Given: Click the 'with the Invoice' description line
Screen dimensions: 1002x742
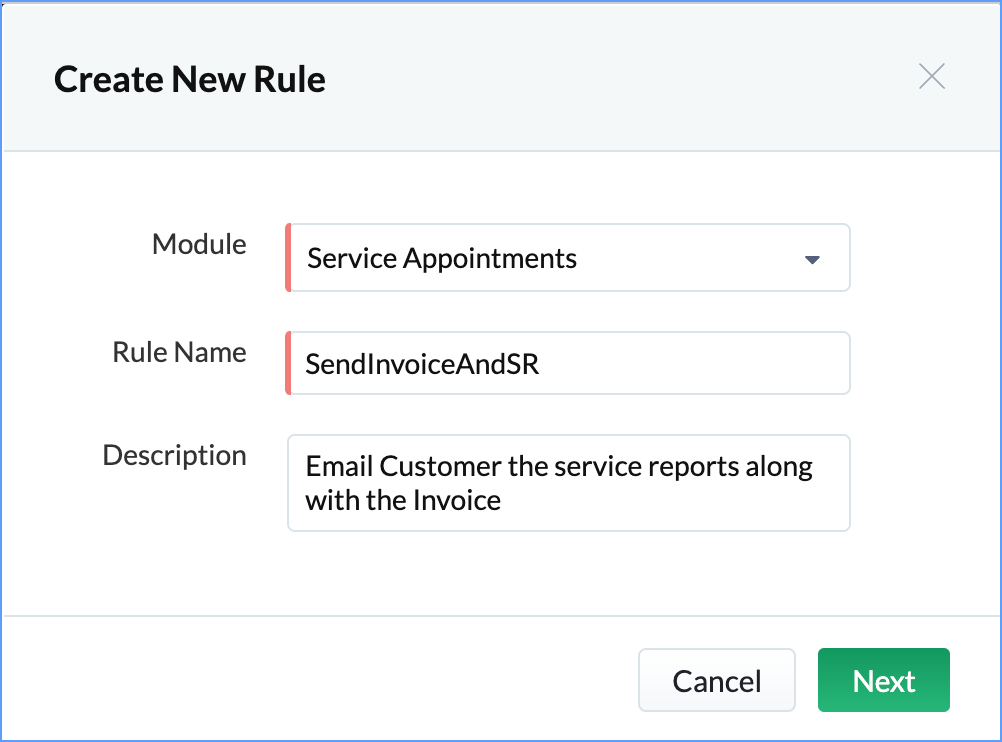Looking at the screenshot, I should pos(403,499).
